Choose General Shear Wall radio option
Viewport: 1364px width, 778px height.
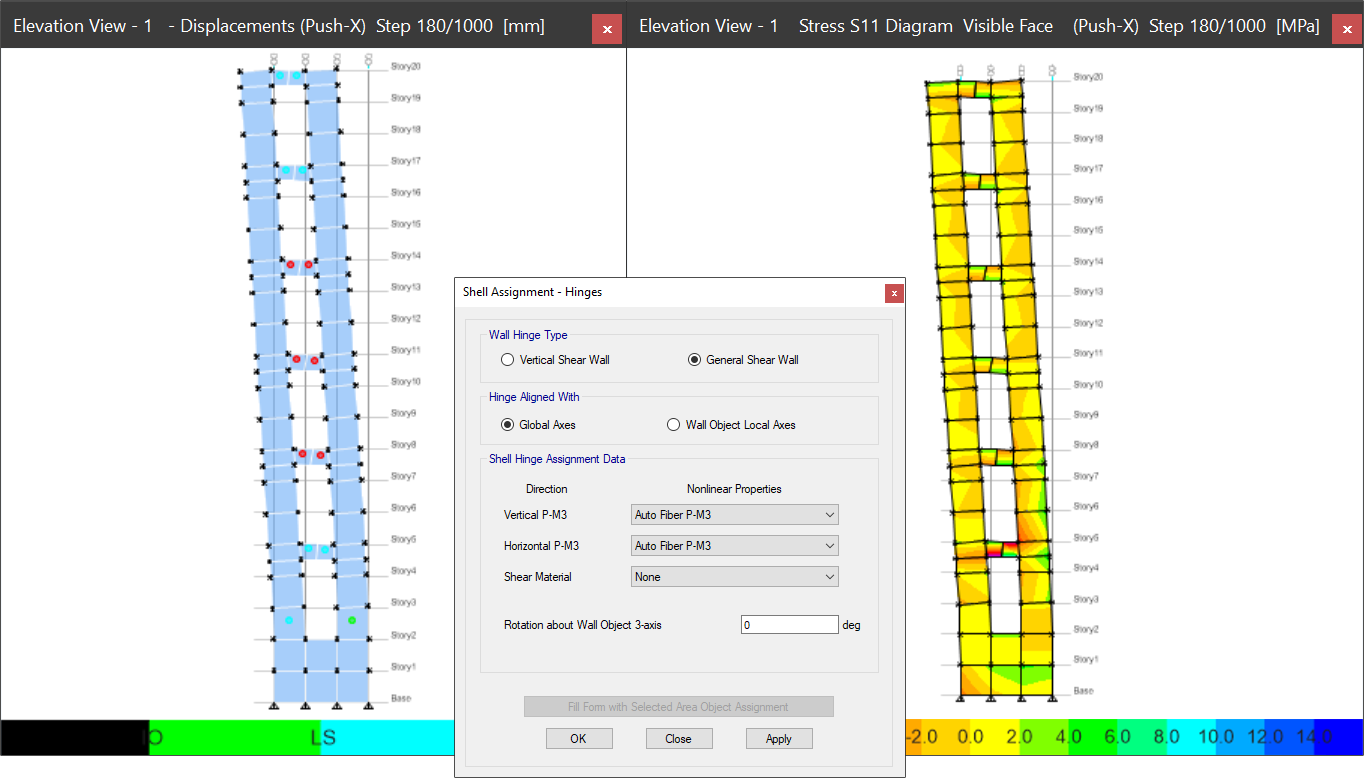click(x=694, y=360)
